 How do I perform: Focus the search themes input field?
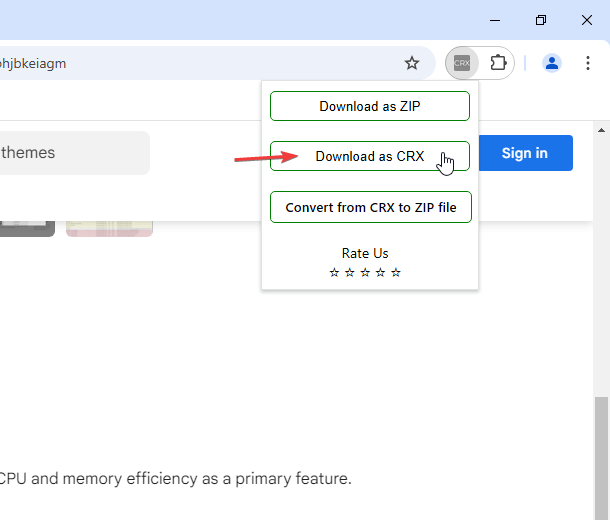click(70, 153)
